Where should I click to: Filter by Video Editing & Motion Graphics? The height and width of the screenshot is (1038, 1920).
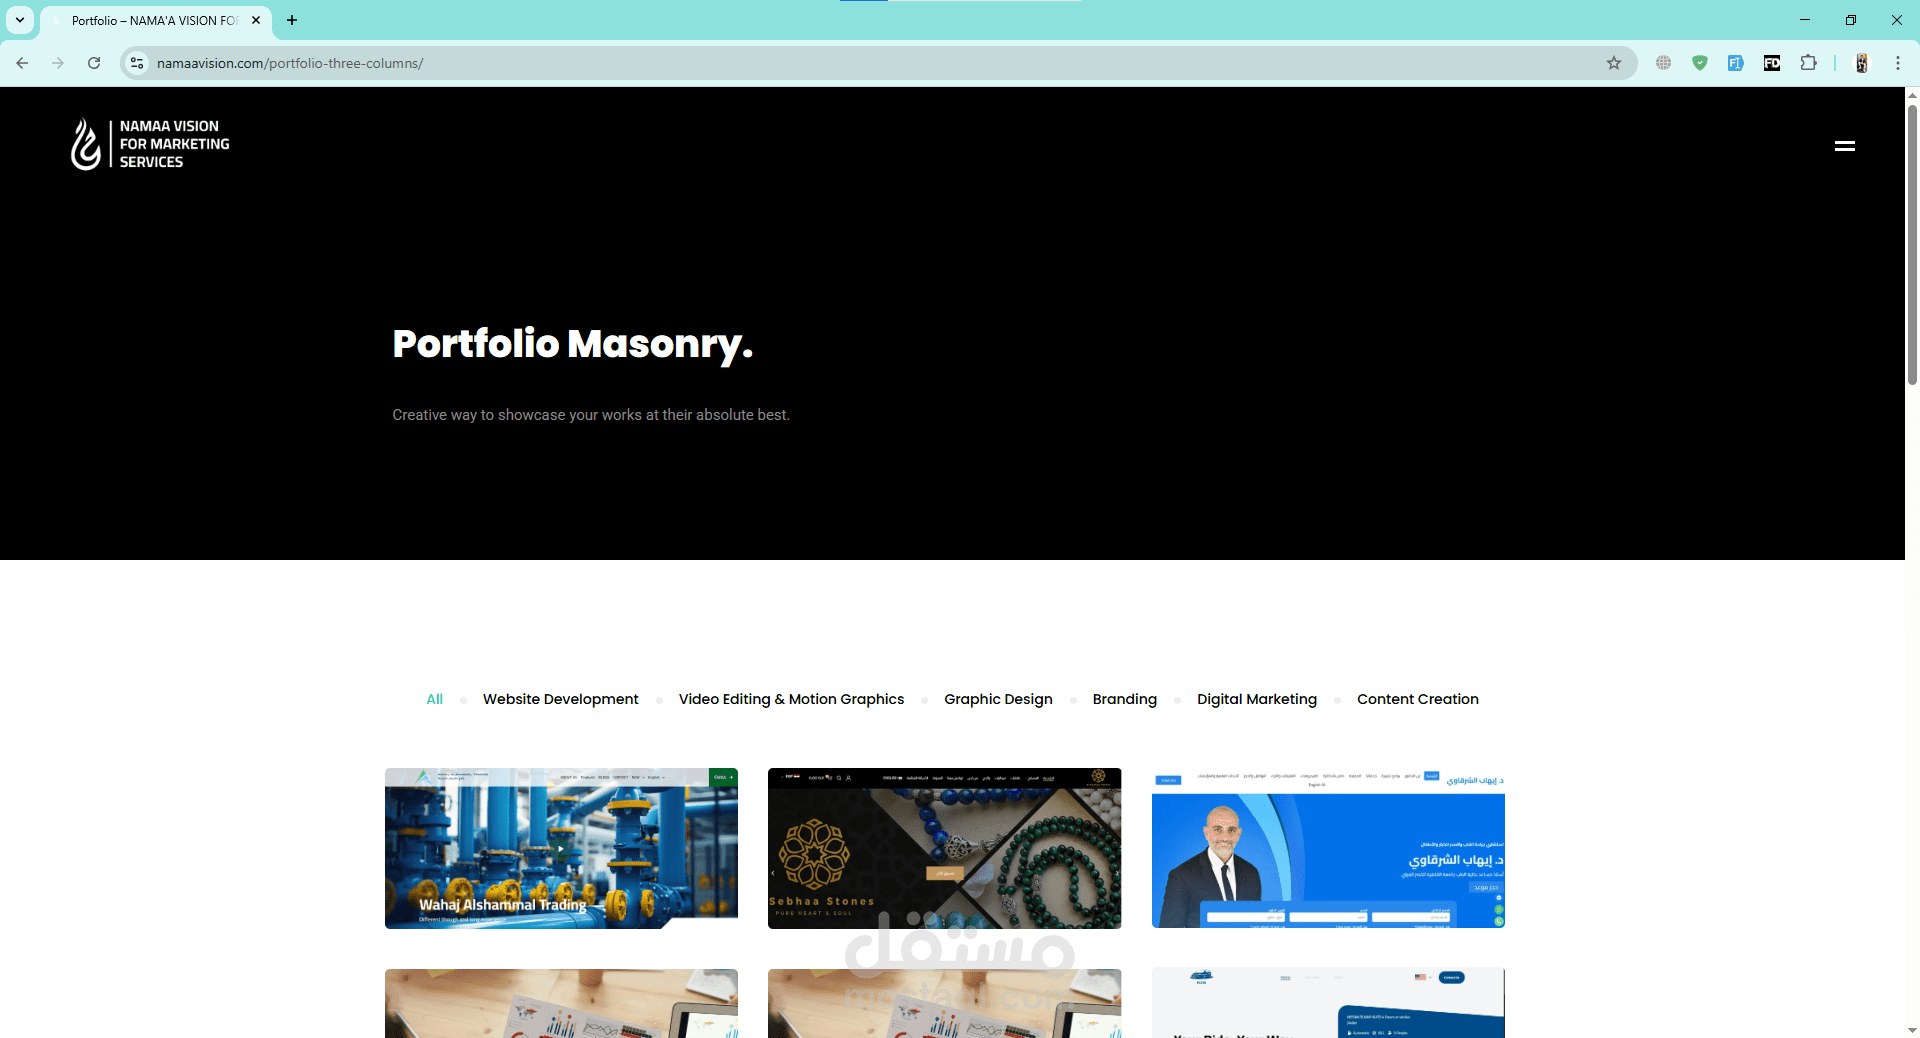click(791, 699)
